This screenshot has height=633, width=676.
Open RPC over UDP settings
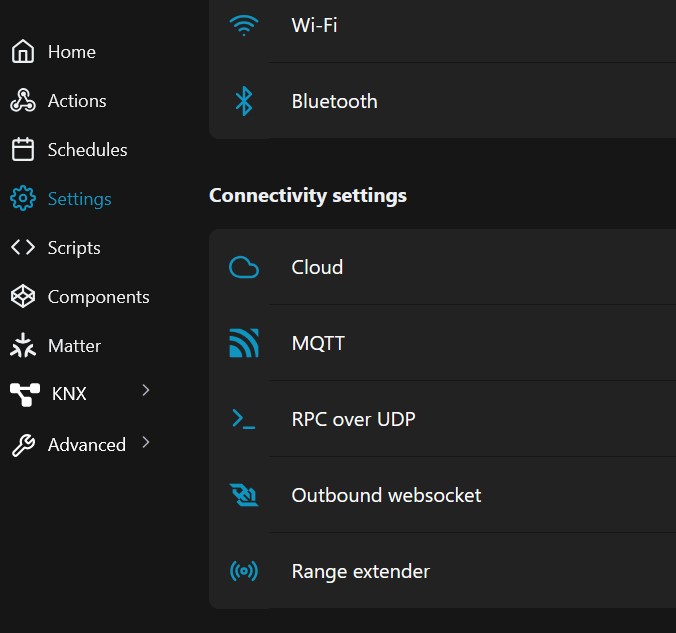(442, 419)
